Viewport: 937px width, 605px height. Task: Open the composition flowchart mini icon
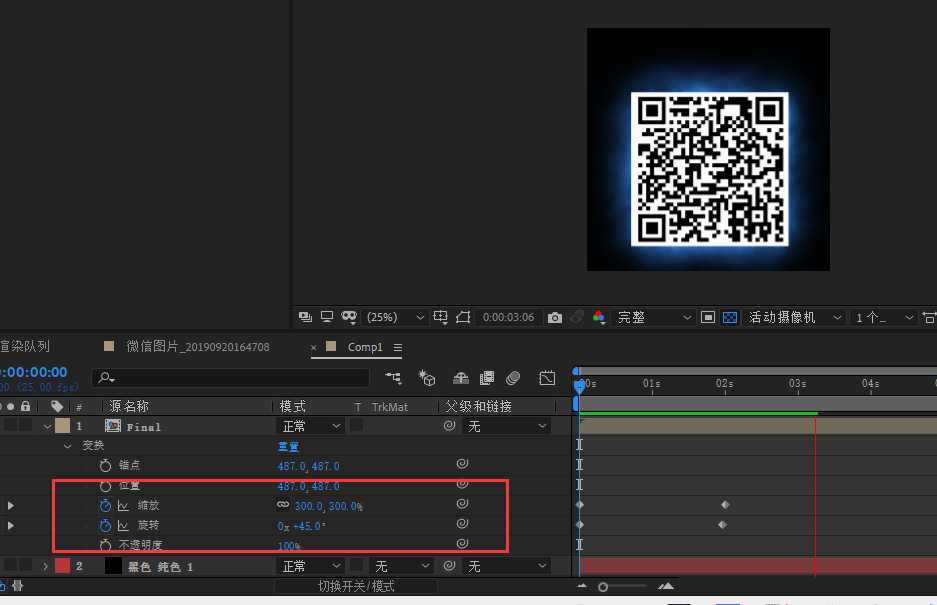click(393, 378)
